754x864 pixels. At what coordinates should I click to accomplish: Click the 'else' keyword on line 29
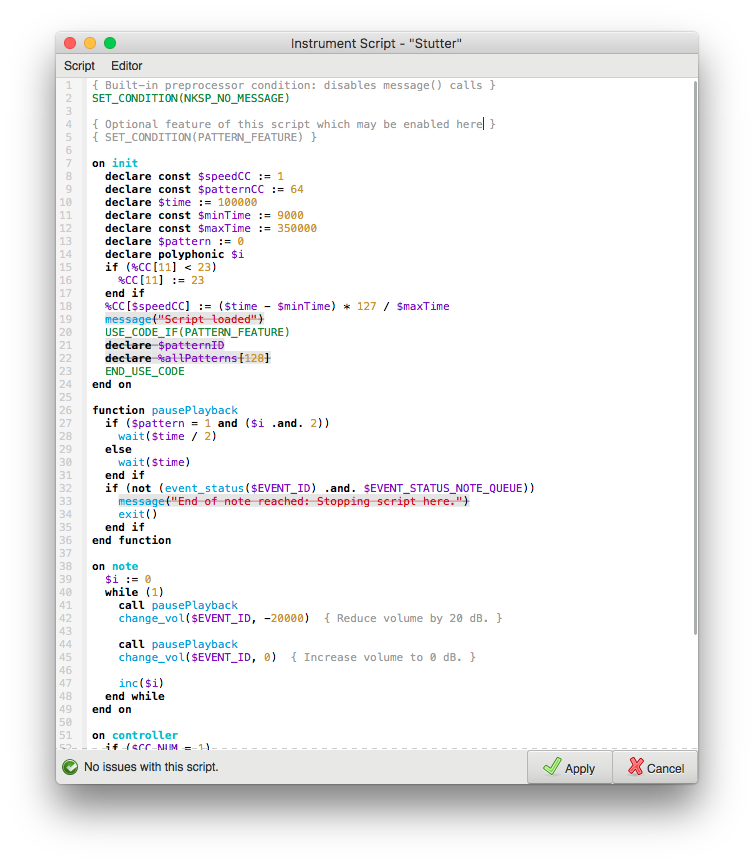(x=119, y=449)
